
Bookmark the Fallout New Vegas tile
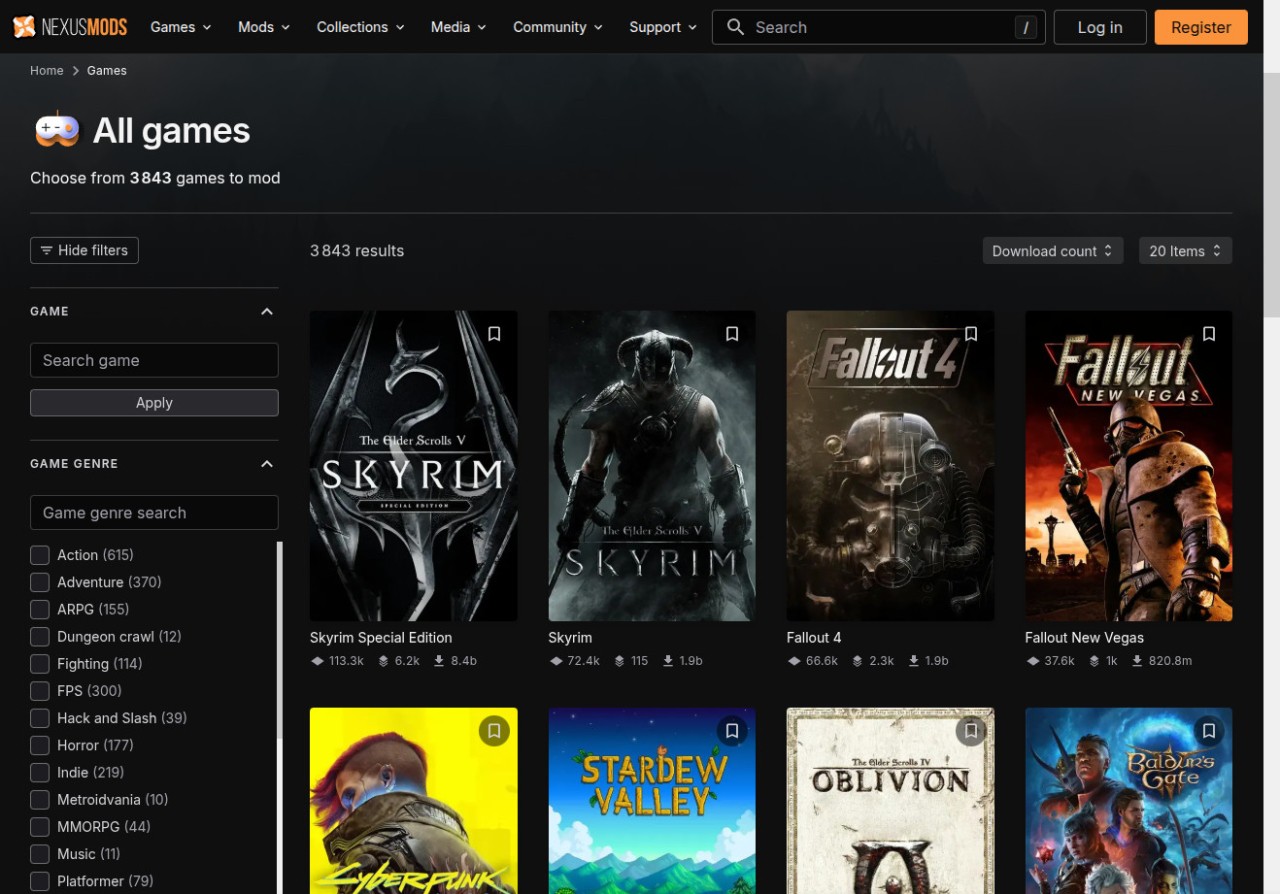1209,334
